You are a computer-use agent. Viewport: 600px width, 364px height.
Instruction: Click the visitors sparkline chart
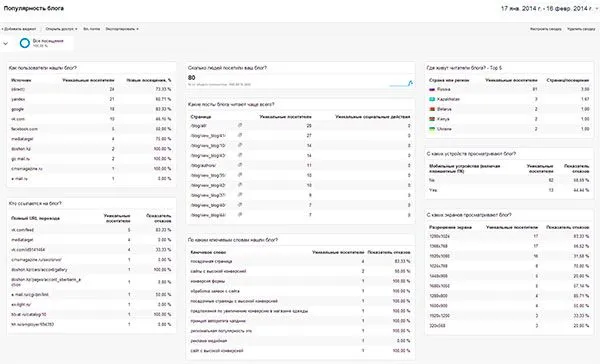pyautogui.click(x=401, y=83)
